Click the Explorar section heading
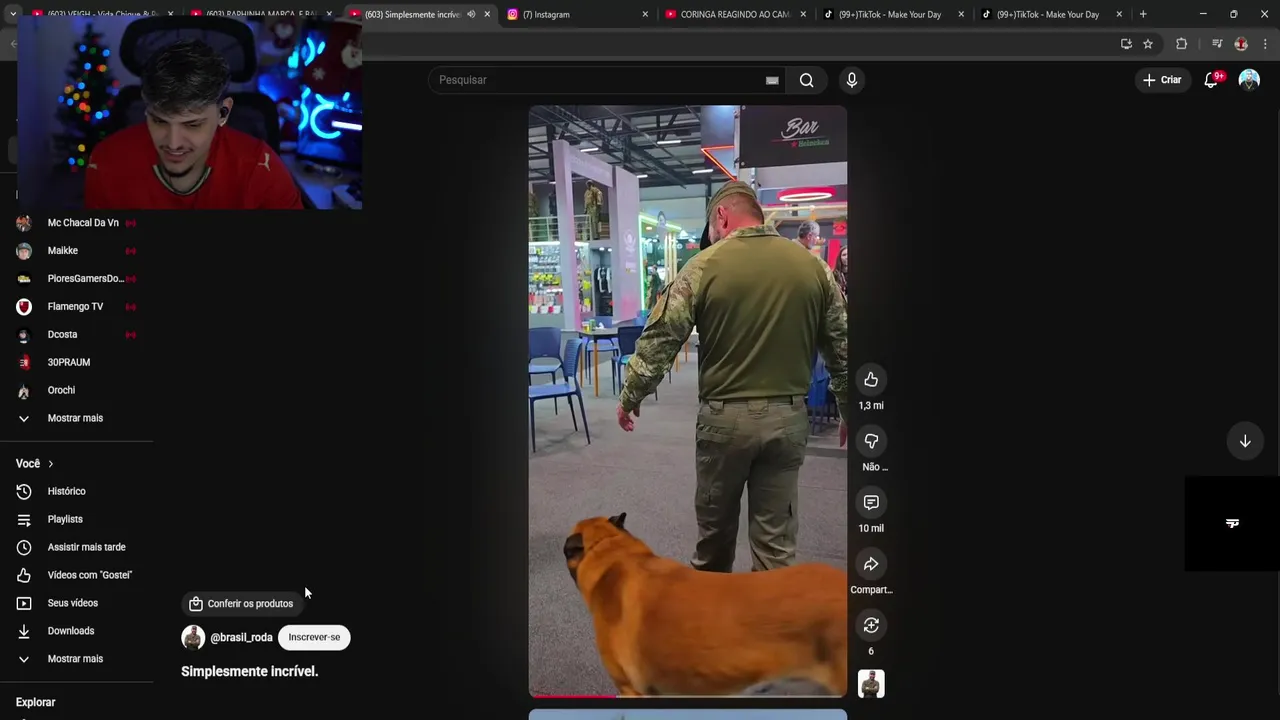This screenshot has height=720, width=1280. pos(36,702)
